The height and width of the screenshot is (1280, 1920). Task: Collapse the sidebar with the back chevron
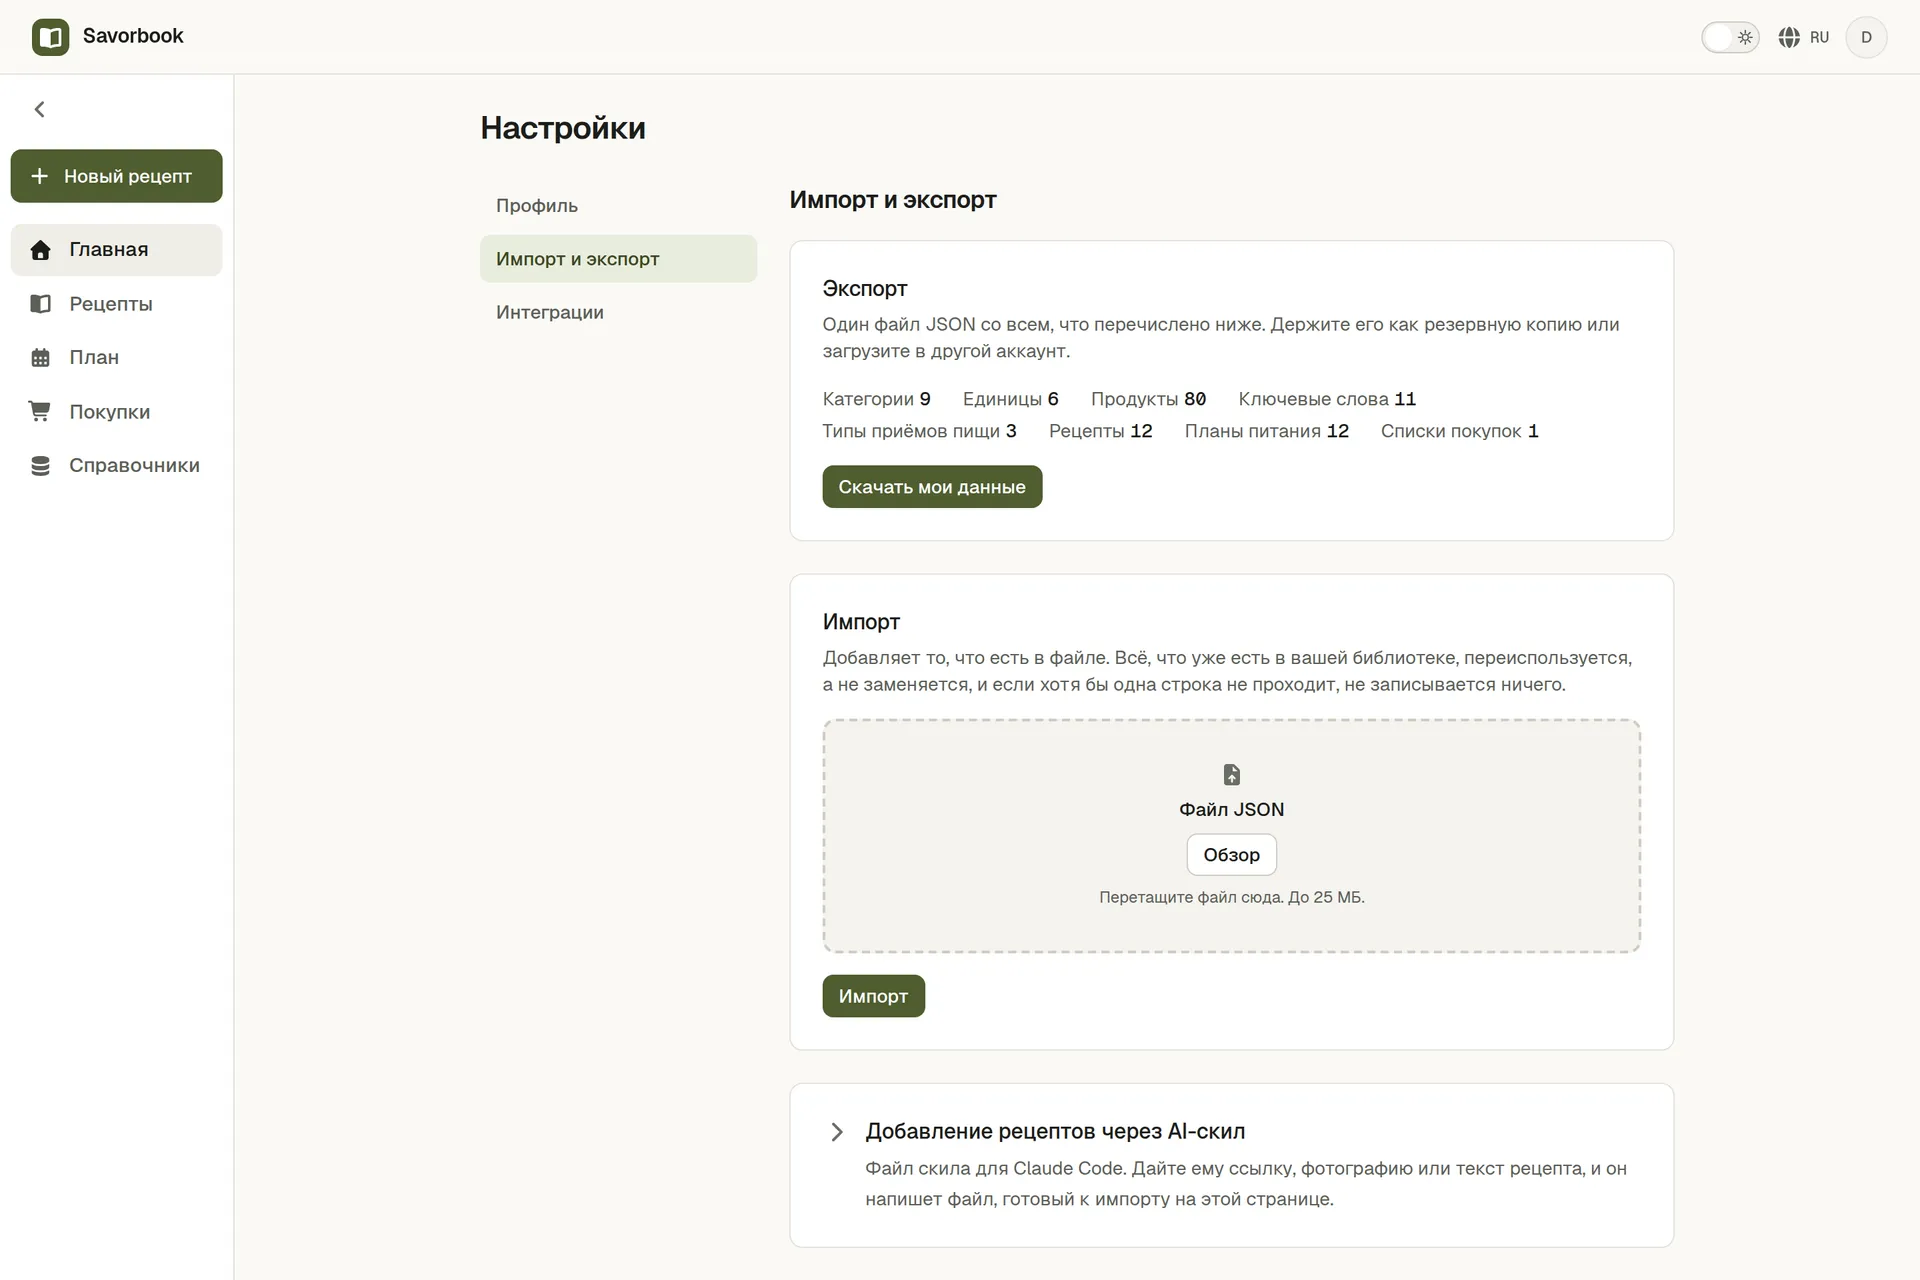40,109
